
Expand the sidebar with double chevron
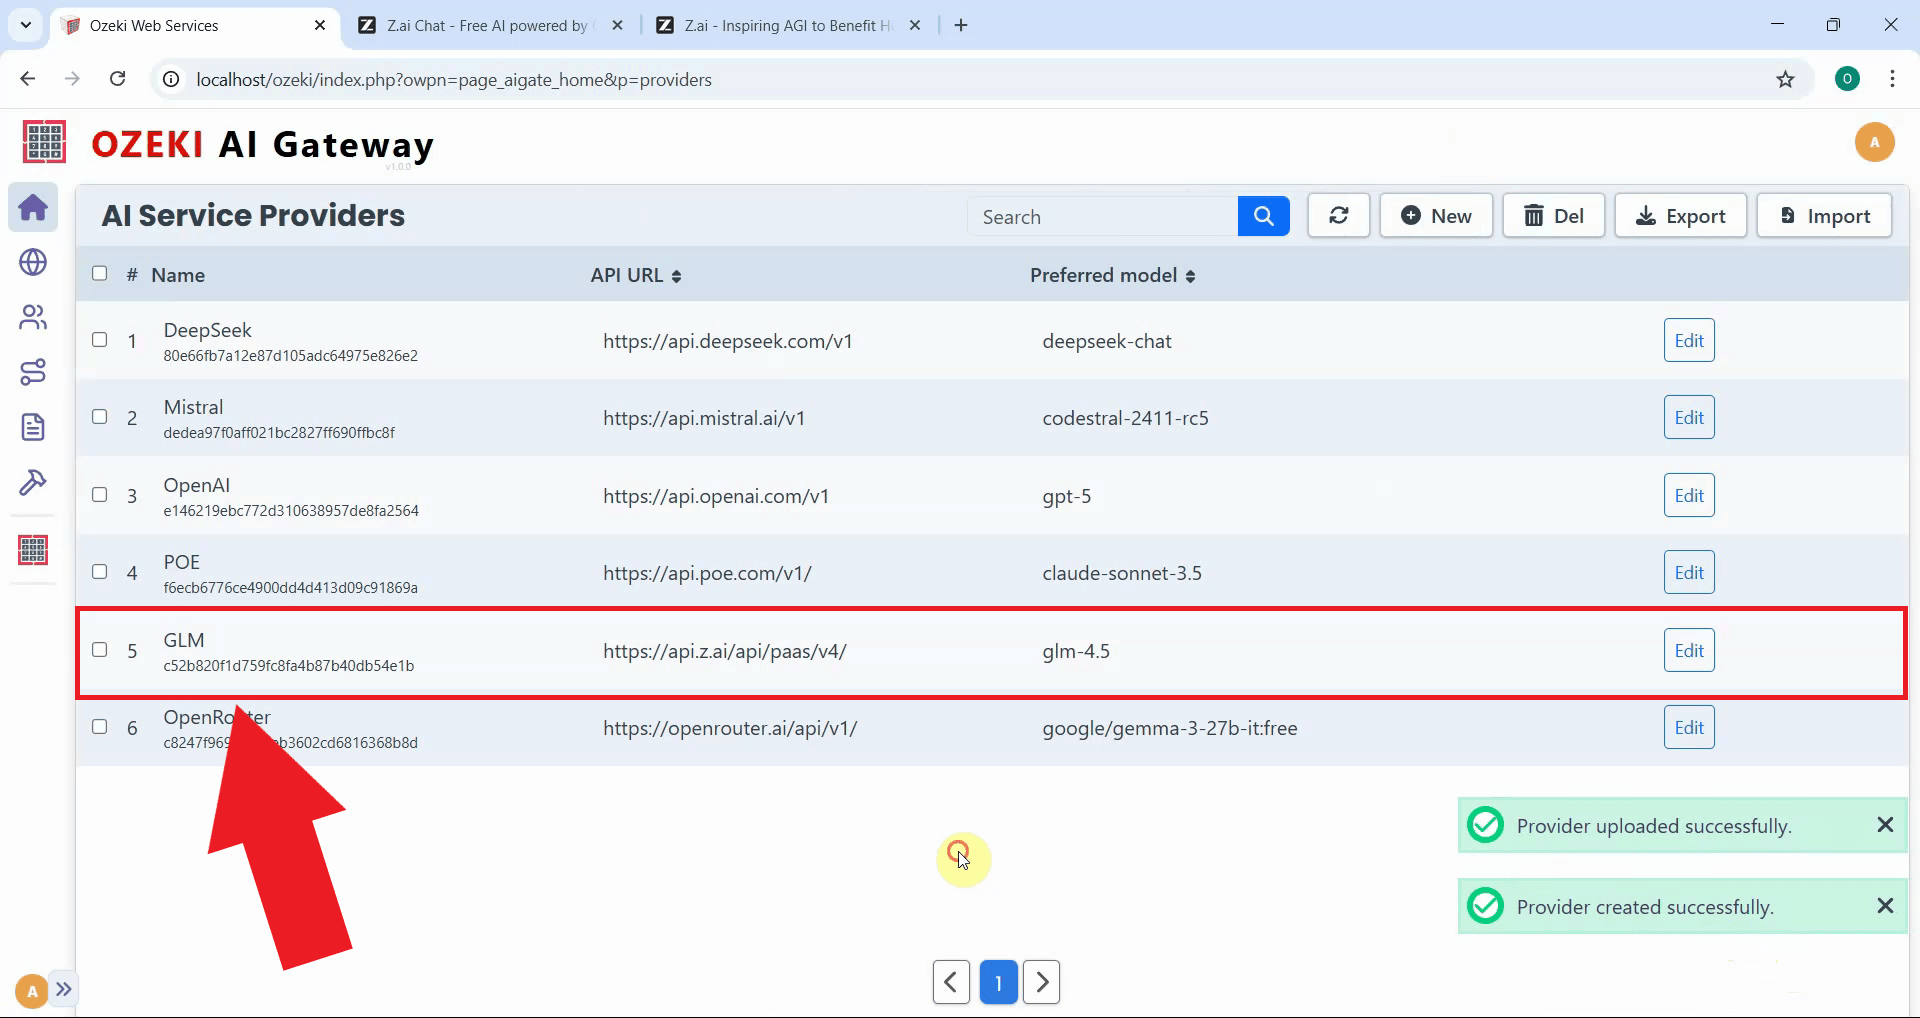pos(64,990)
